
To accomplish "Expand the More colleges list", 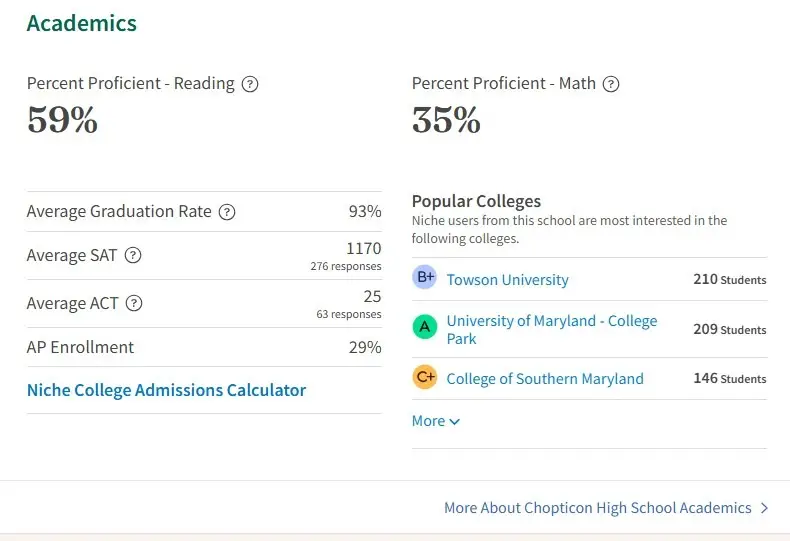I will pos(435,421).
